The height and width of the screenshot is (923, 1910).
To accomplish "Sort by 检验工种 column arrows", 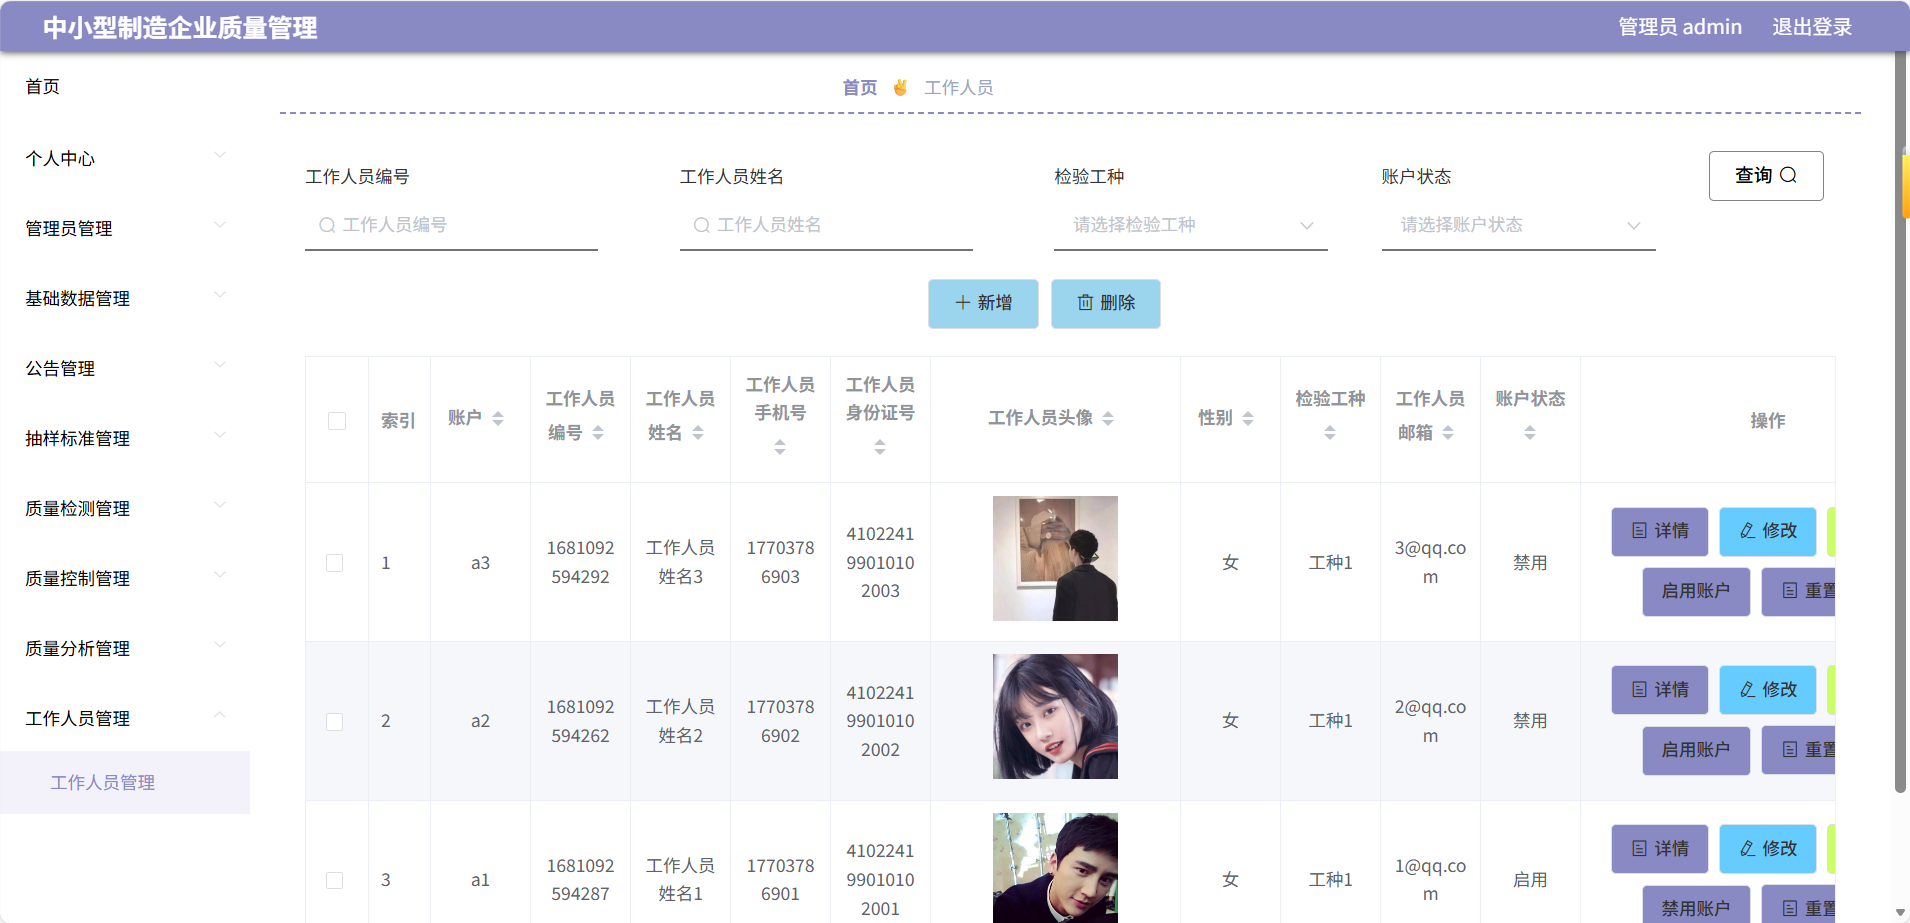I will click(x=1330, y=433).
